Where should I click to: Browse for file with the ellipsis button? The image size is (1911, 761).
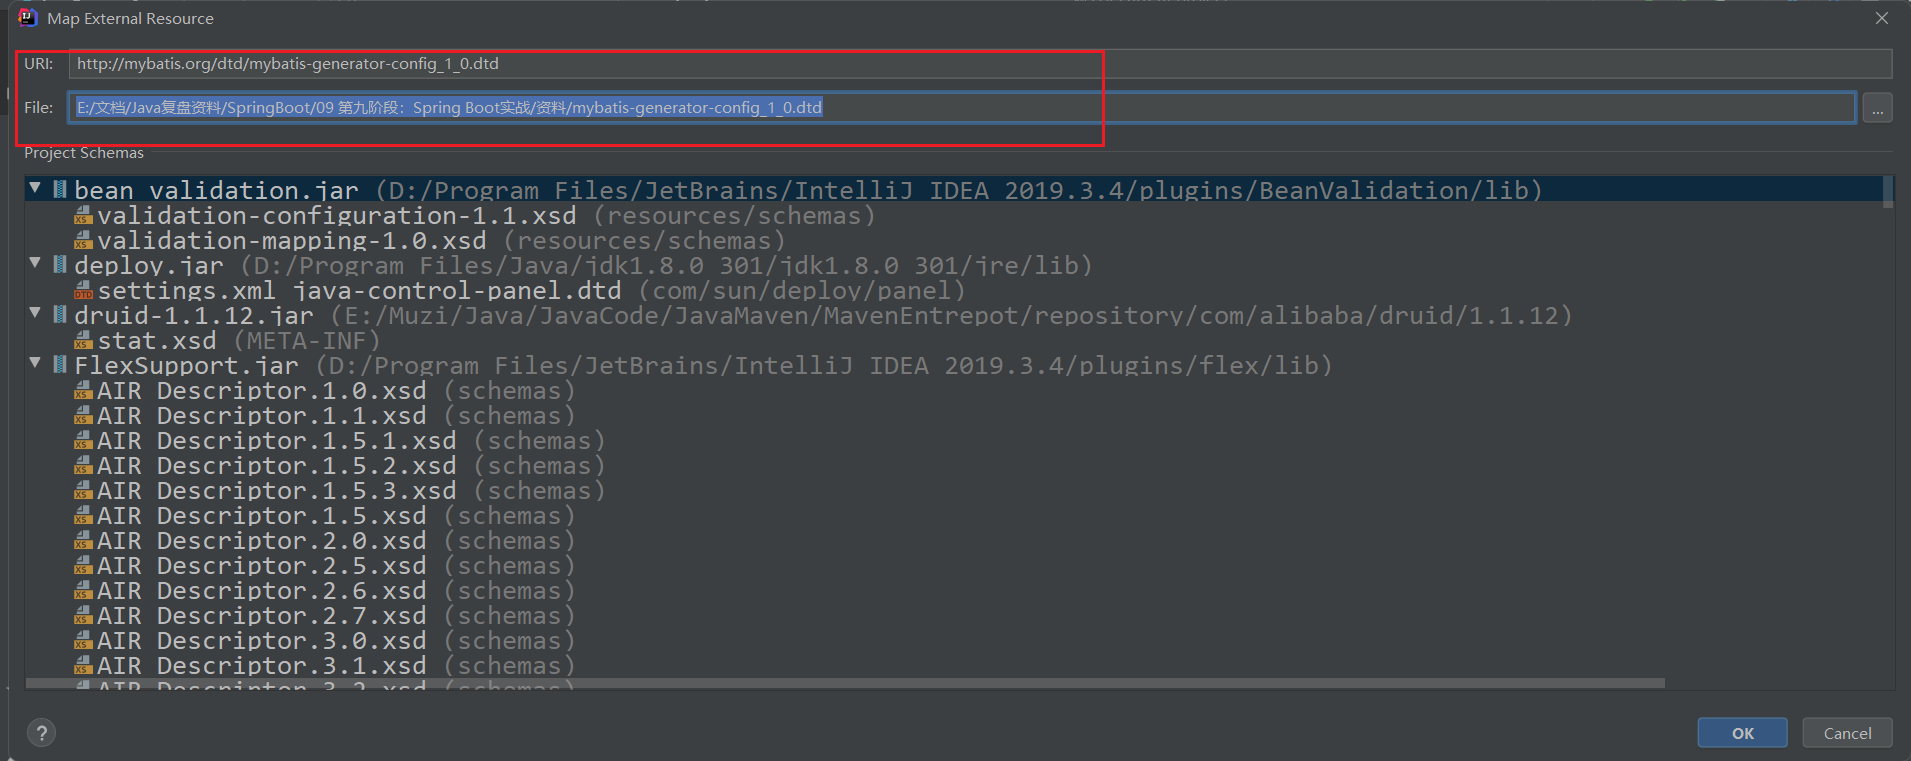(x=1877, y=108)
